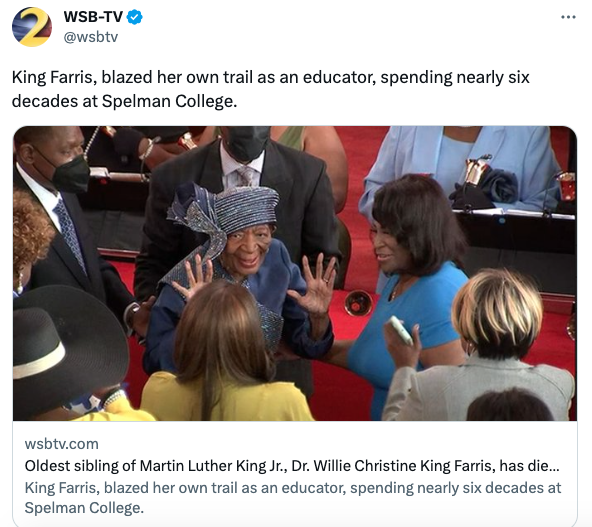Open the WSB-TV profile avatar
Screen dimensions: 592x527
[x=32, y=27]
